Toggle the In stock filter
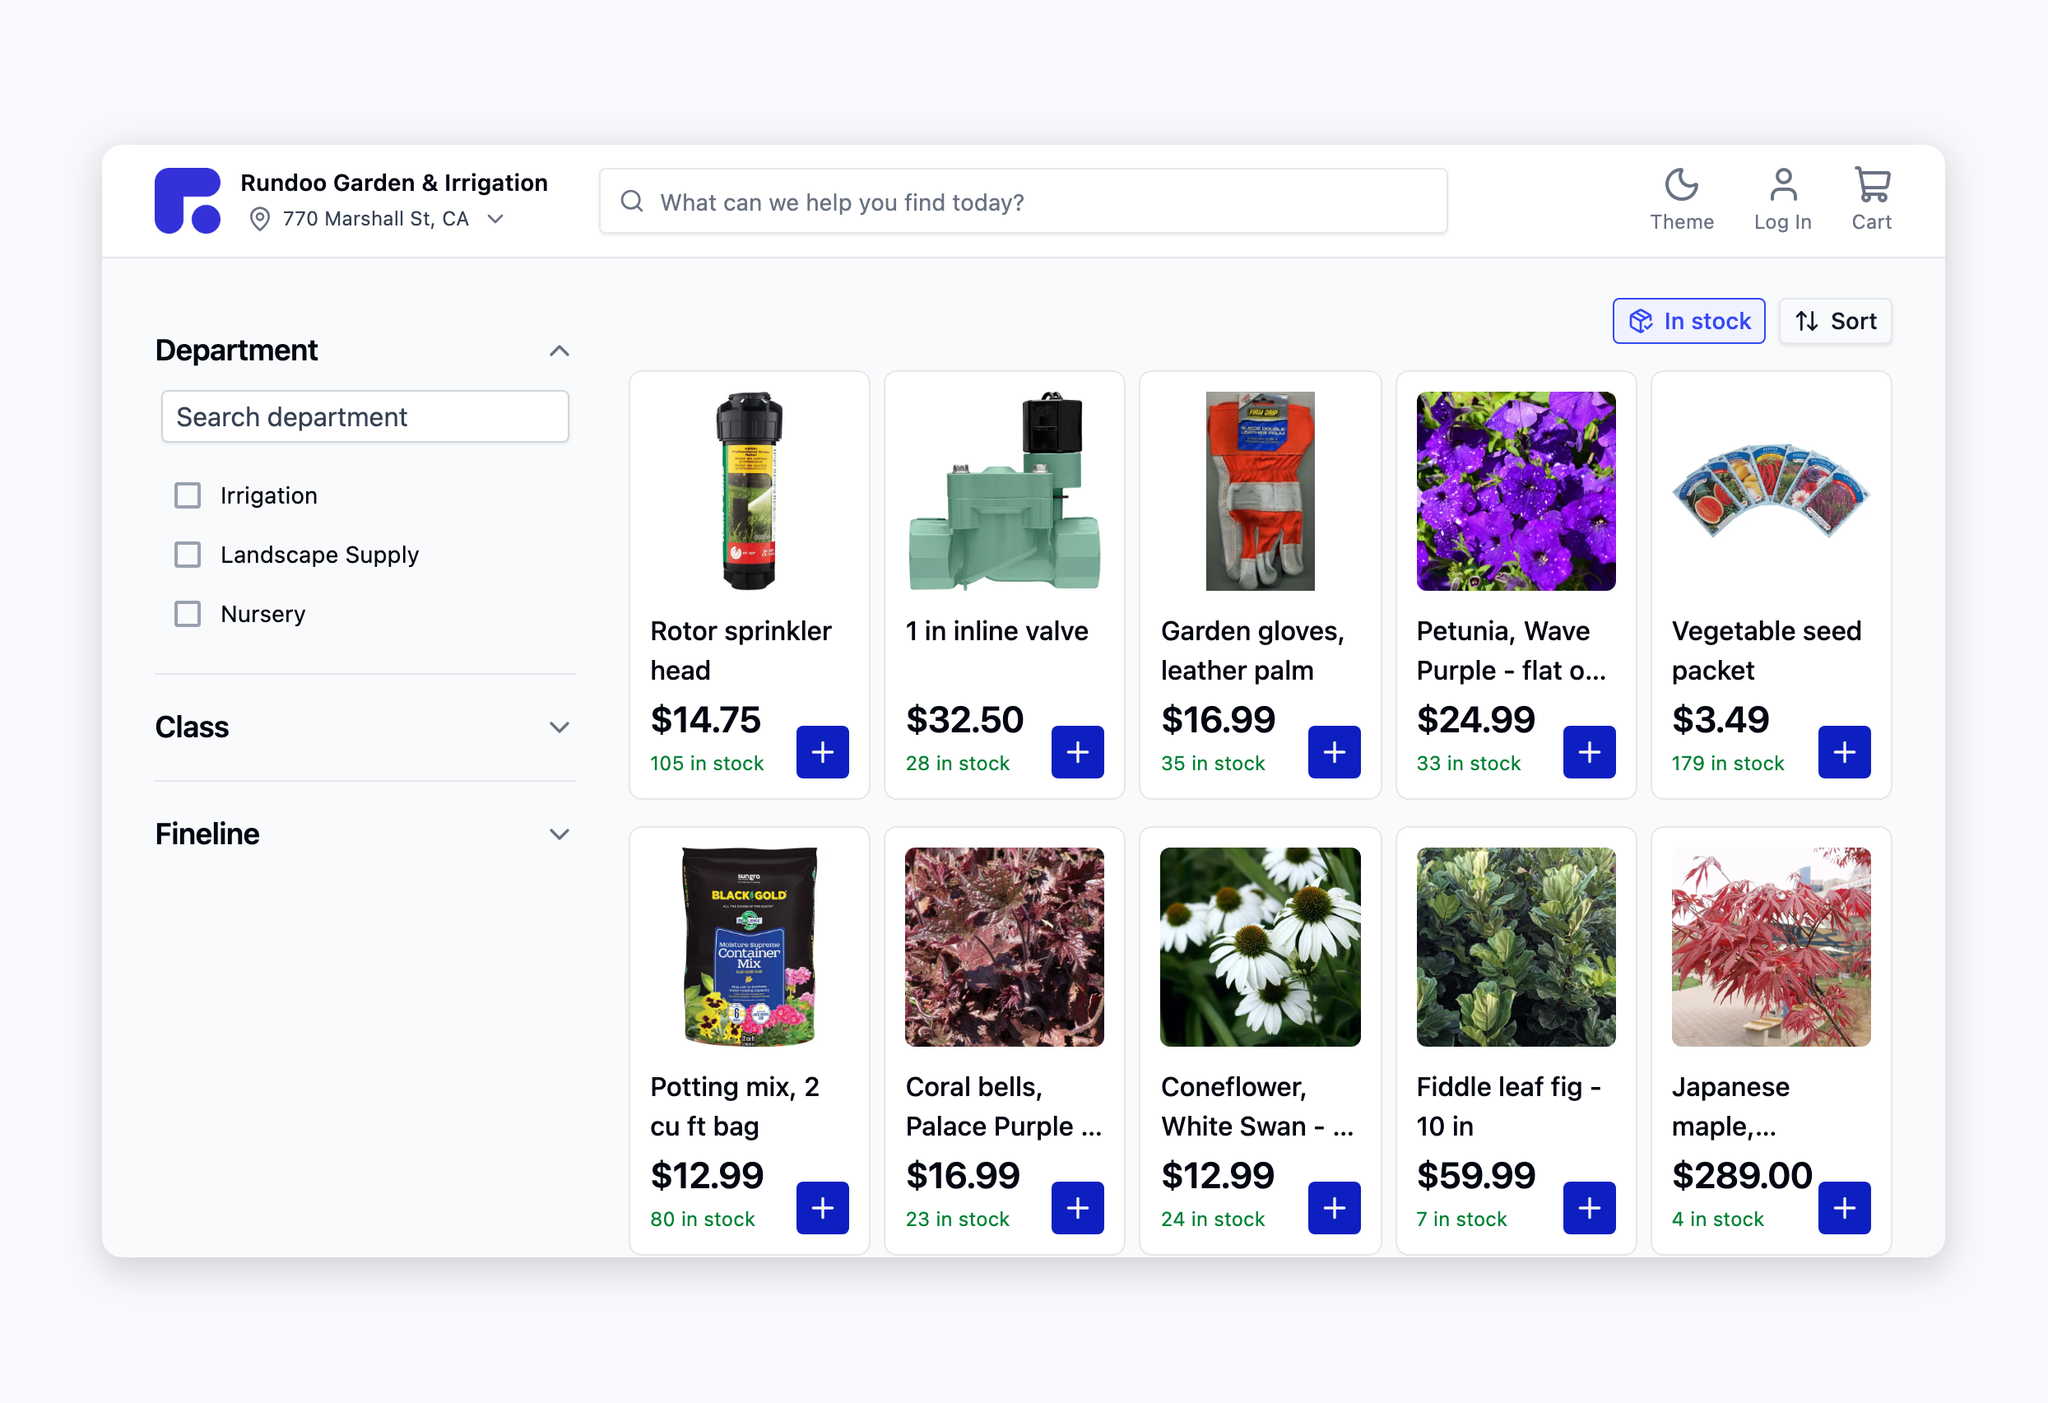The width and height of the screenshot is (2048, 1403). (1688, 321)
